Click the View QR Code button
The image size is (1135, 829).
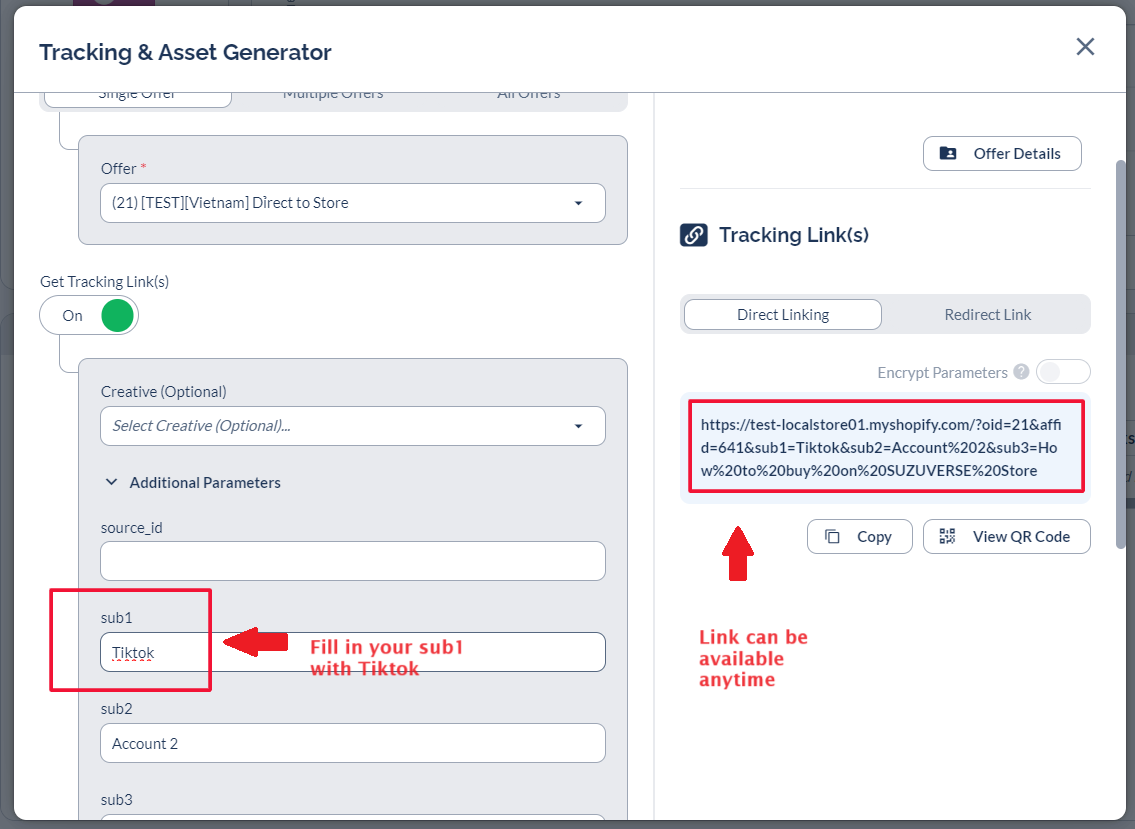(1006, 537)
